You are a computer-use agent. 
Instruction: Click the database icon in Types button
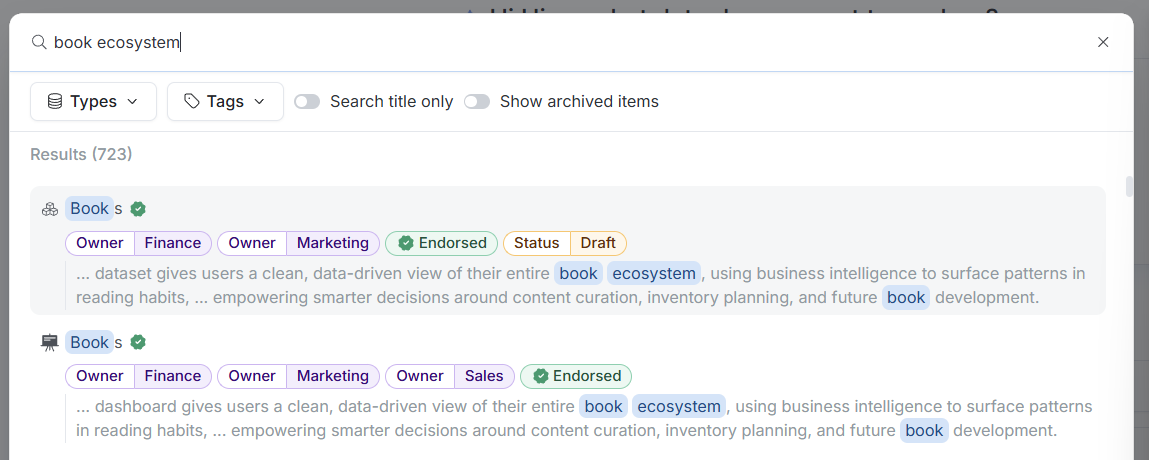(x=55, y=101)
